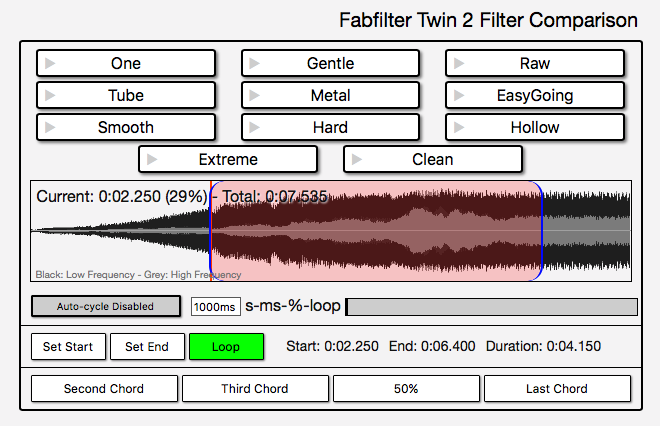Enable auto-cycle with the Auto-cycle Disabled button
This screenshot has width=660, height=426.
[105, 307]
